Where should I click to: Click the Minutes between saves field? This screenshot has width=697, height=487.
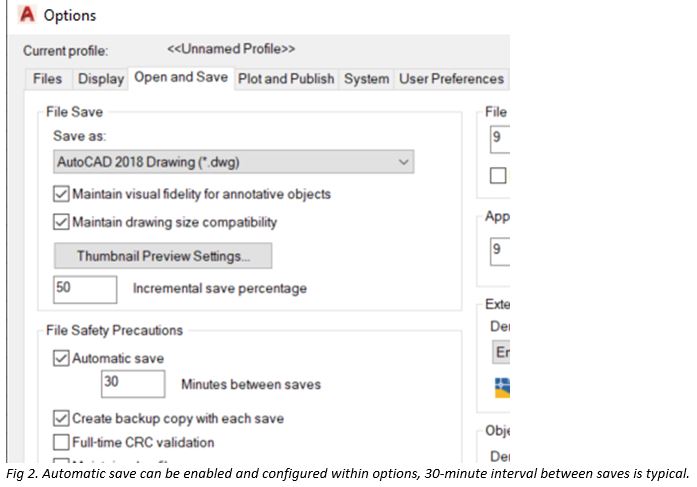click(x=133, y=383)
